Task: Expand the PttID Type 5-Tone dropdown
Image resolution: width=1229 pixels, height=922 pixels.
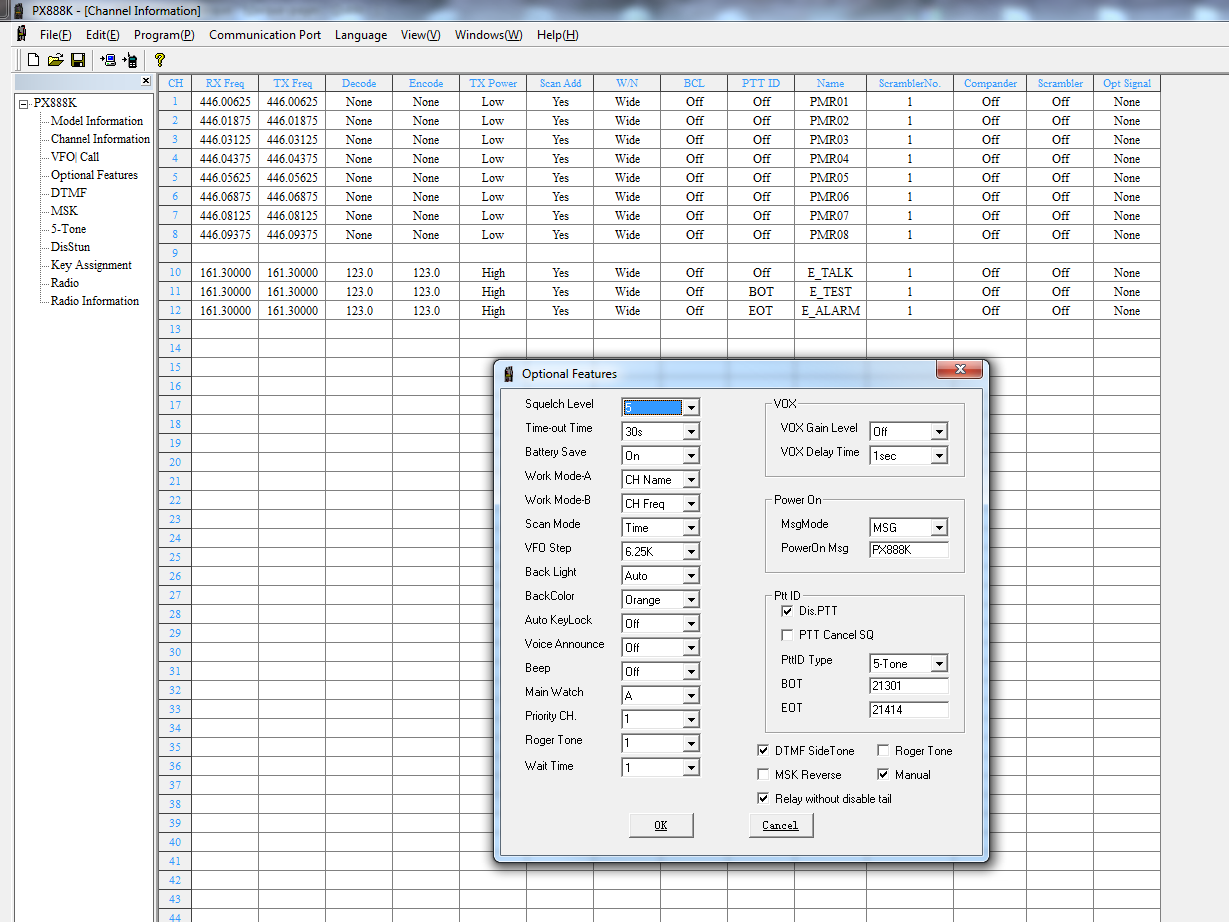Action: (938, 664)
